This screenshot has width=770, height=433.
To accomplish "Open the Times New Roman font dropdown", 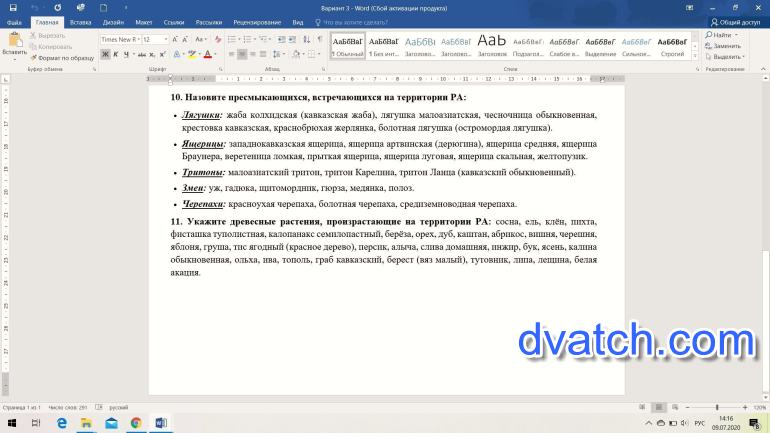I will pos(119,39).
